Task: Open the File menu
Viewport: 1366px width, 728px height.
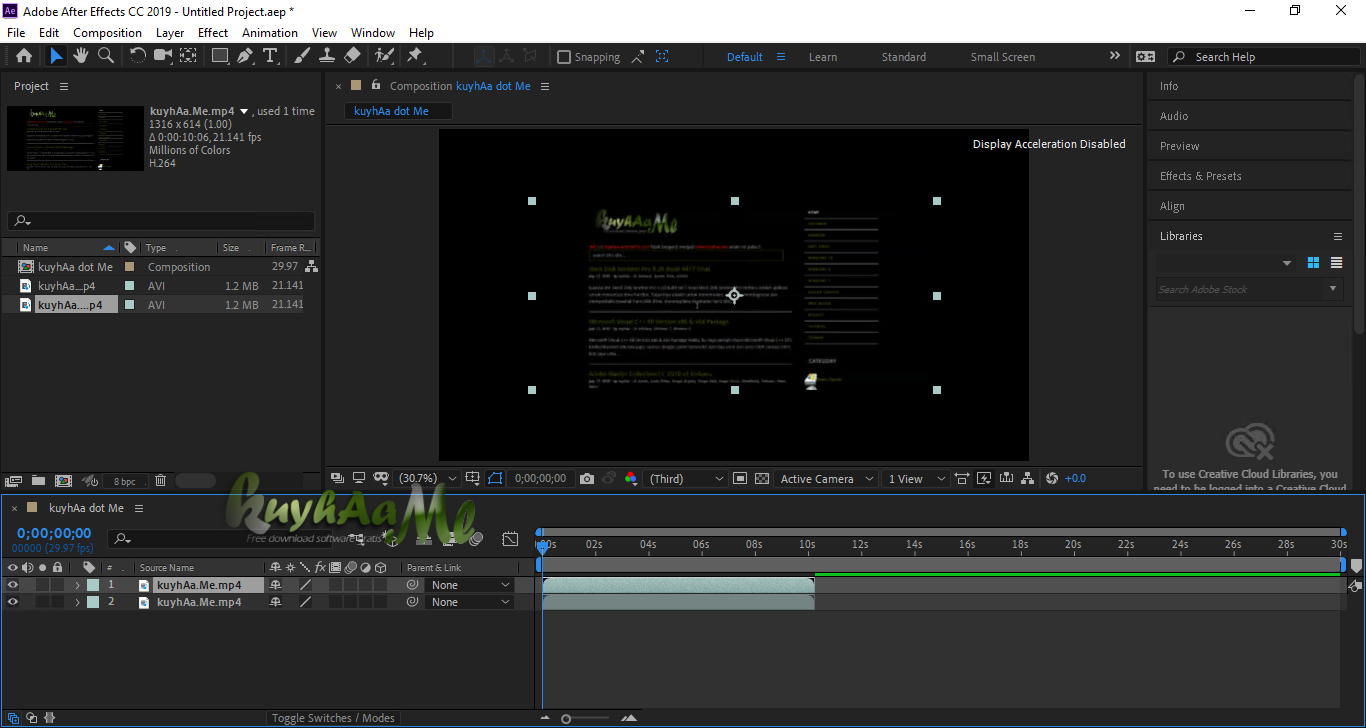Action: pyautogui.click(x=16, y=32)
